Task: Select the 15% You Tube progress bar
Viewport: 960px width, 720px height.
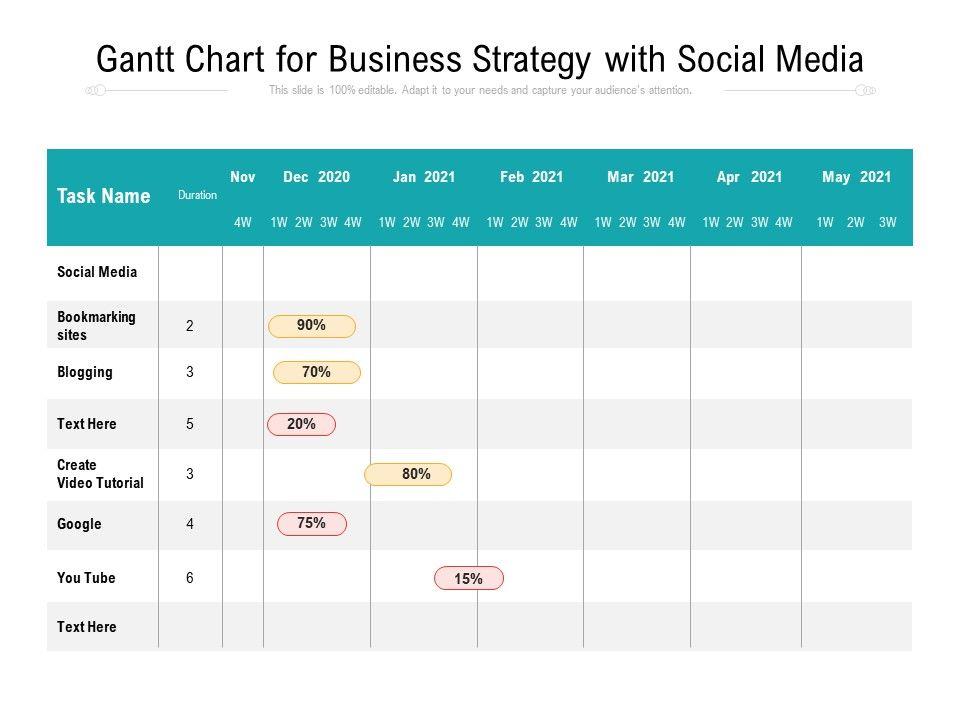Action: [468, 579]
